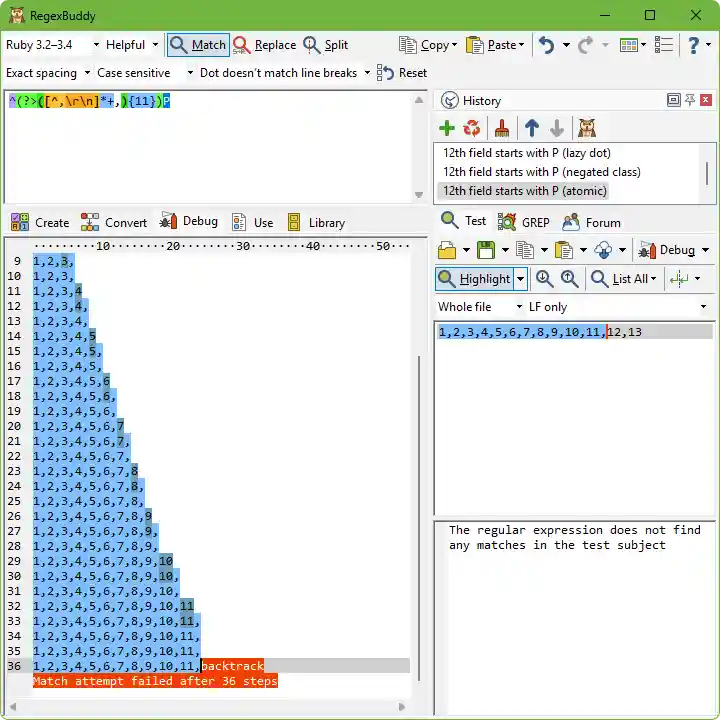Image resolution: width=720 pixels, height=720 pixels.
Task: Click the regex editor scroll down arrow
Action: coord(418,195)
